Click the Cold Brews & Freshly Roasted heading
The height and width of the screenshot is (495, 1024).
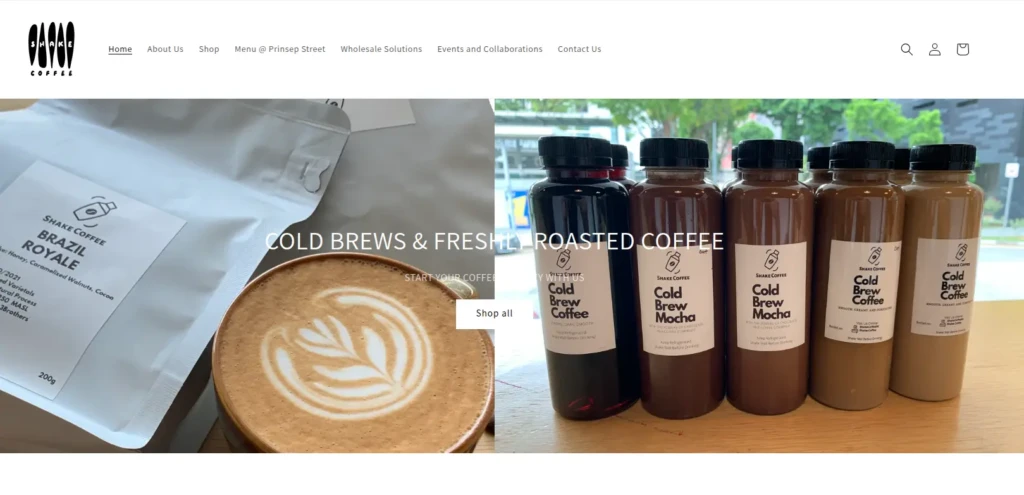pyautogui.click(x=494, y=241)
